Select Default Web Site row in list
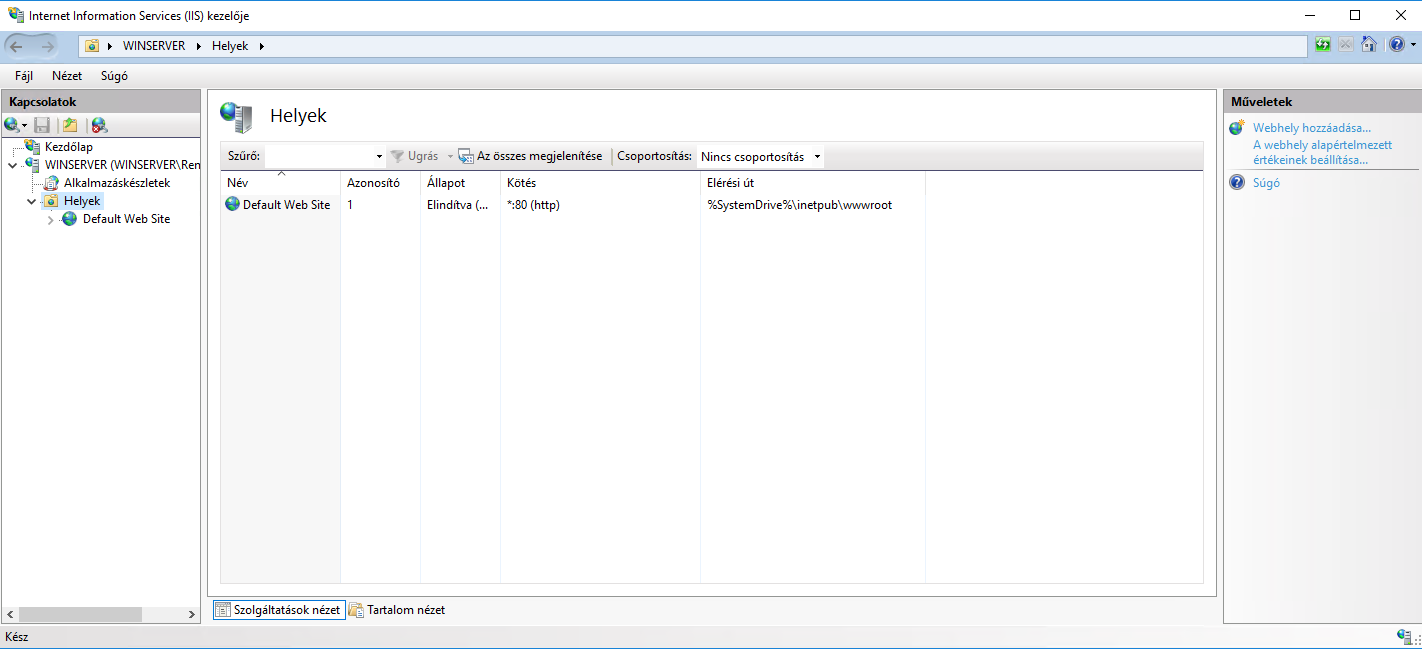Image resolution: width=1422 pixels, height=649 pixels. [286, 205]
